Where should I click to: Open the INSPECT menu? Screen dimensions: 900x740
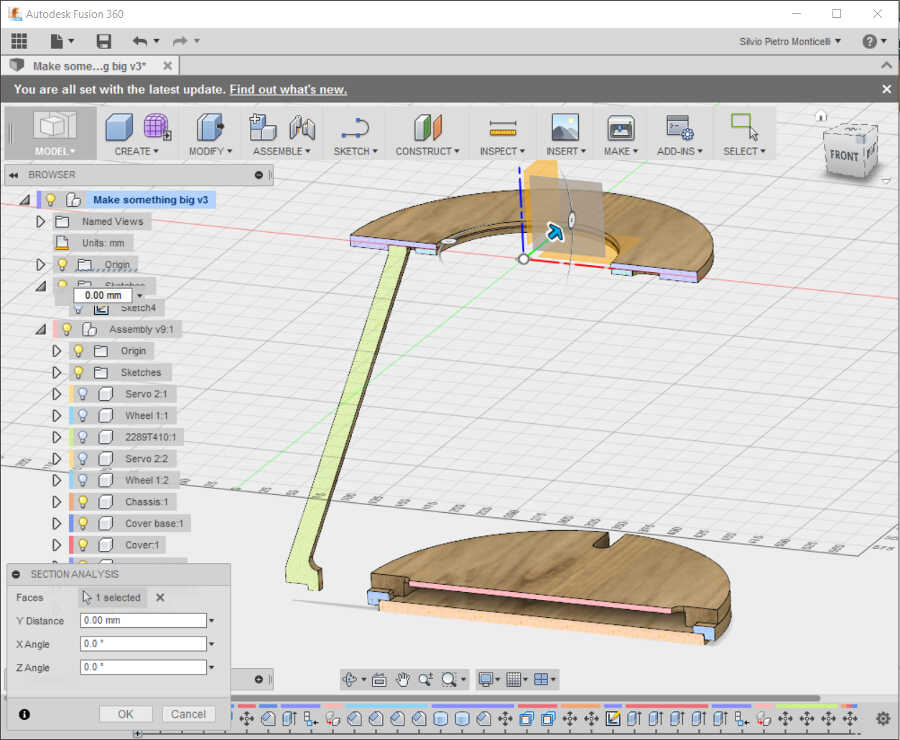[x=502, y=151]
